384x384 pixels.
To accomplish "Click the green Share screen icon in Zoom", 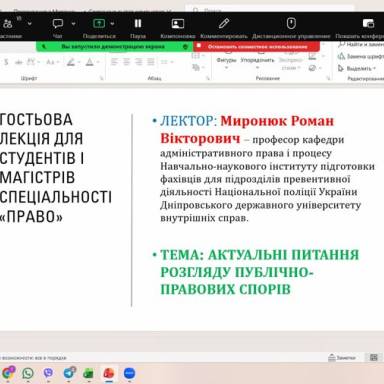I will pyautogui.click(x=99, y=23).
